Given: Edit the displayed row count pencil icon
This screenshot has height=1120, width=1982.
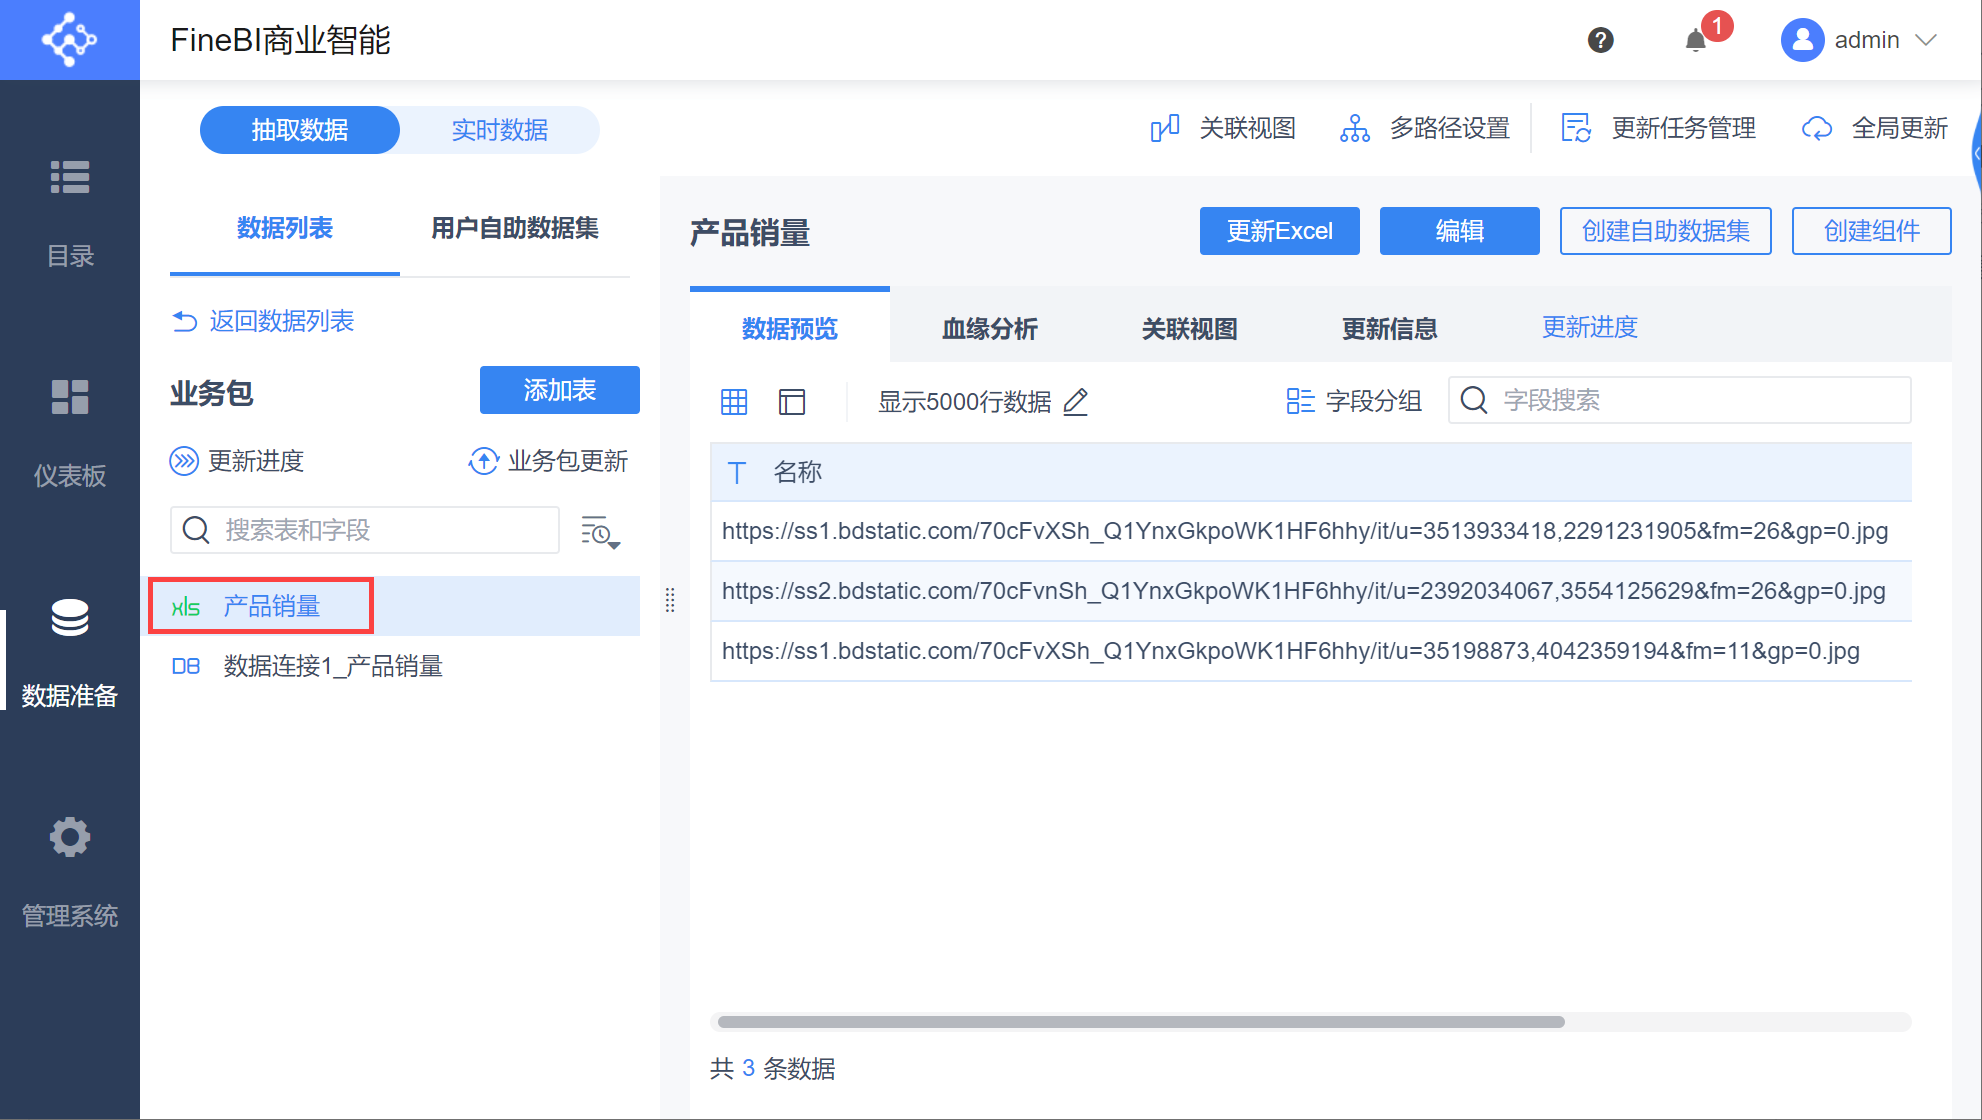Looking at the screenshot, I should (1076, 402).
